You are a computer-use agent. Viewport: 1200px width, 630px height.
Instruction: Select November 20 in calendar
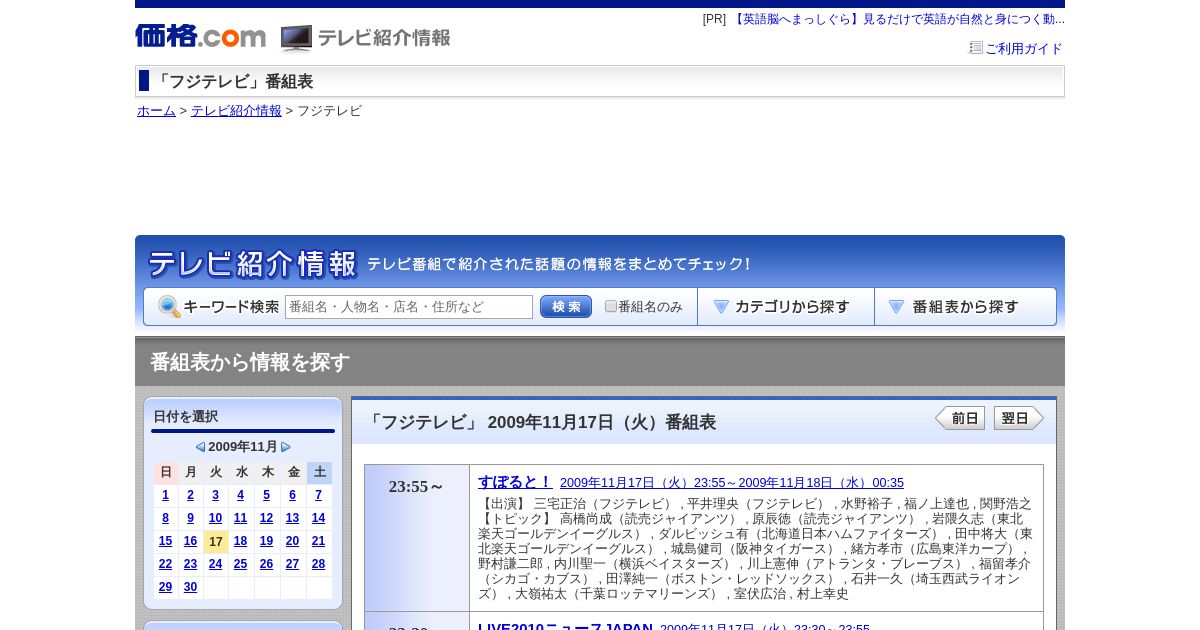point(292,541)
